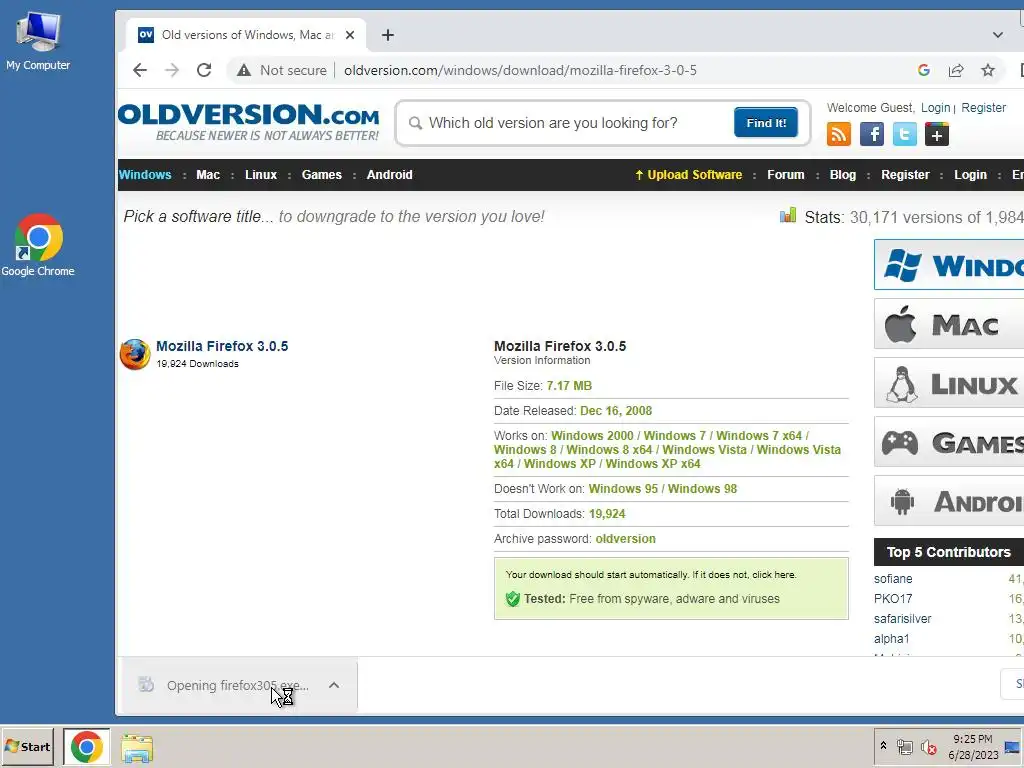Click the Stats bar chart icon
This screenshot has height=768, width=1024.
[788, 216]
